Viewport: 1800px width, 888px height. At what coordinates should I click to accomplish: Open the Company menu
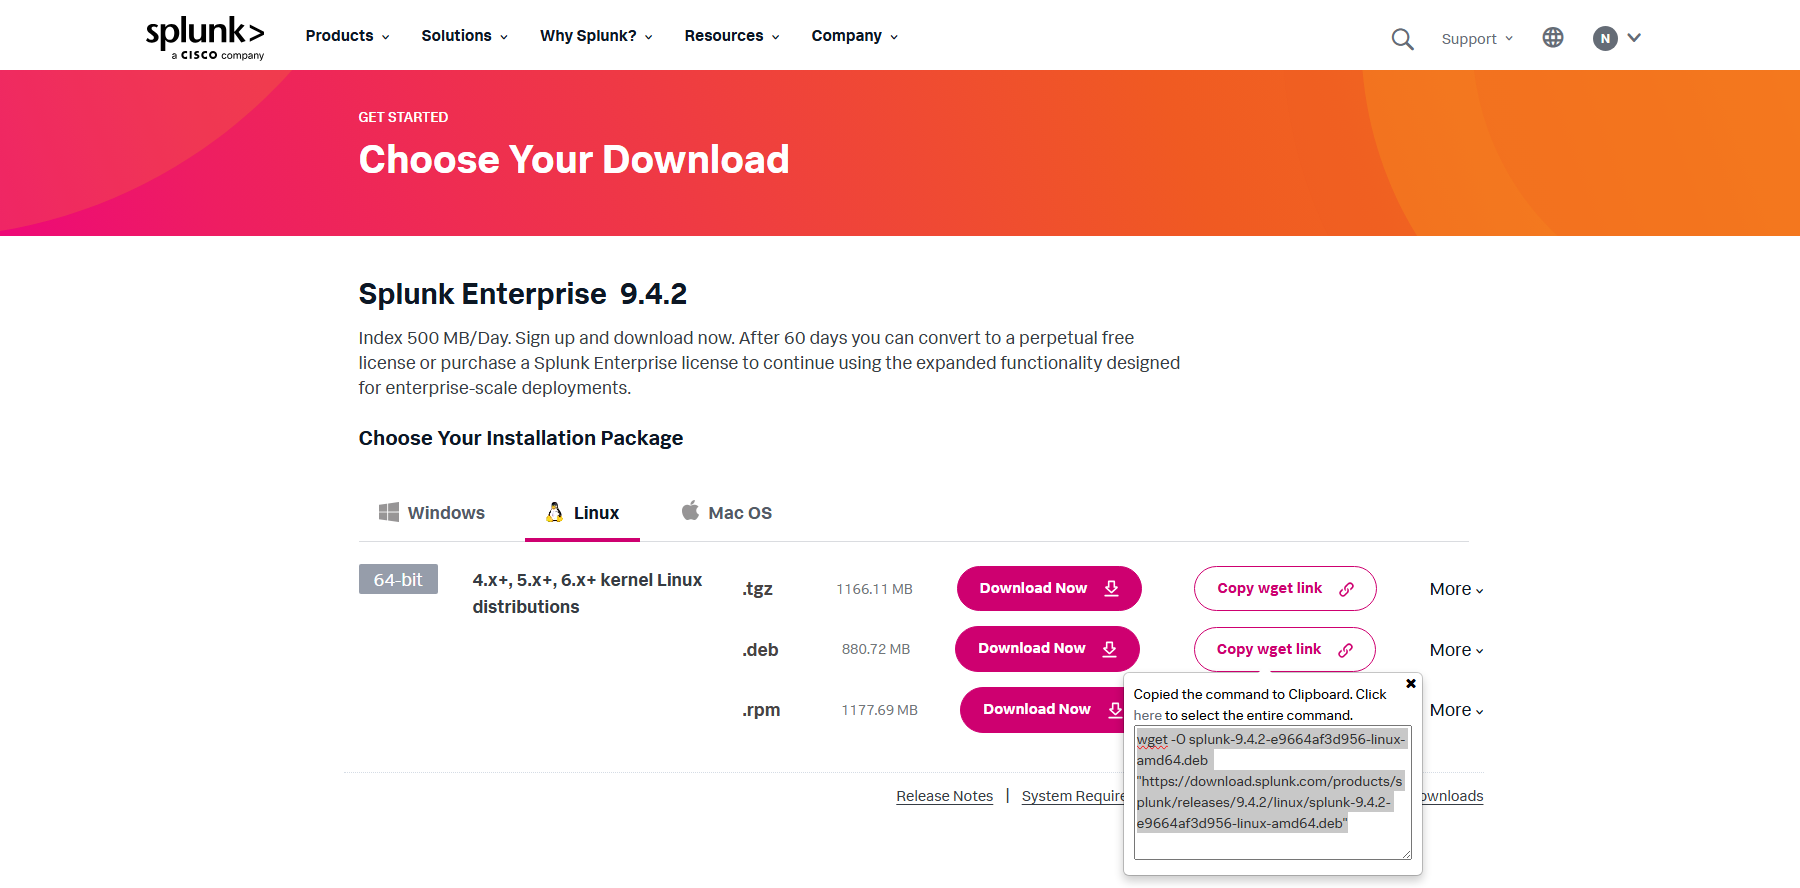(855, 36)
